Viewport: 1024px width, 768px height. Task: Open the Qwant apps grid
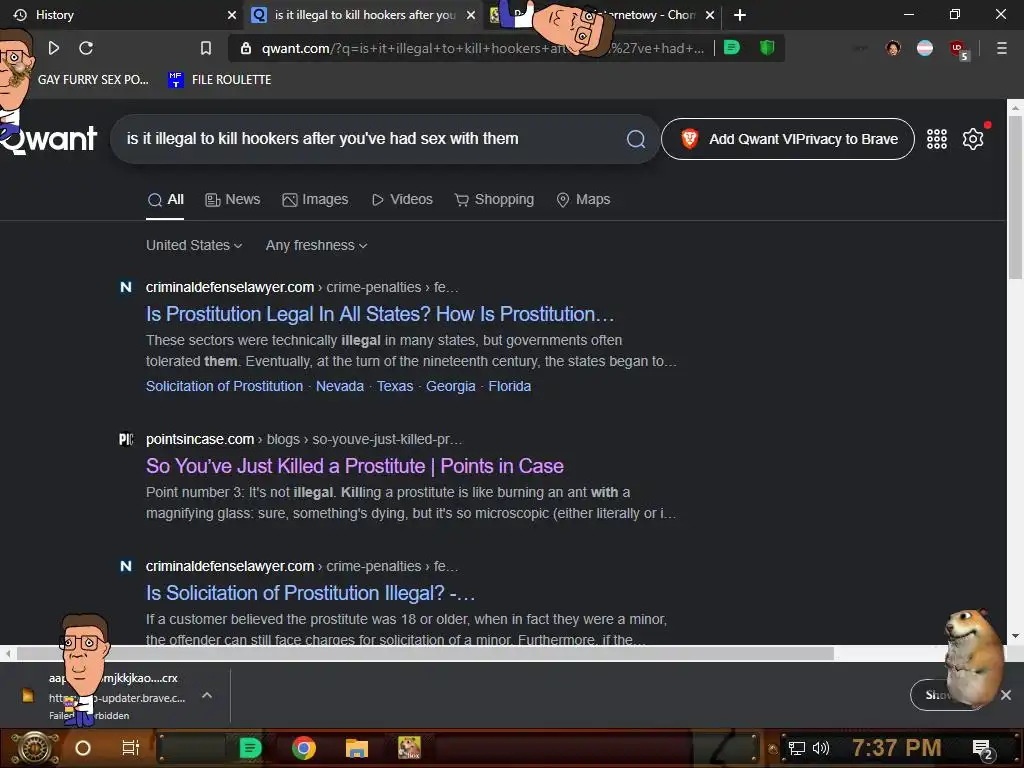pyautogui.click(x=936, y=139)
